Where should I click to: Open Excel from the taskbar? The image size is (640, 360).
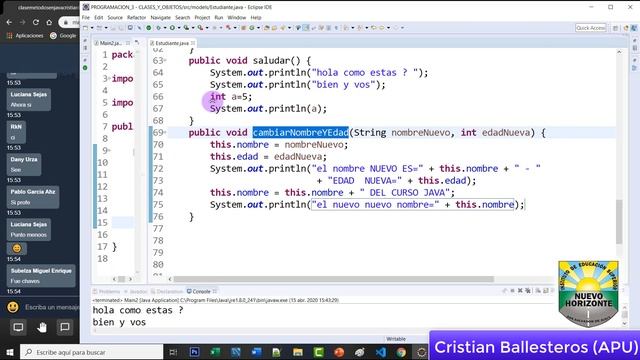click(x=215, y=352)
